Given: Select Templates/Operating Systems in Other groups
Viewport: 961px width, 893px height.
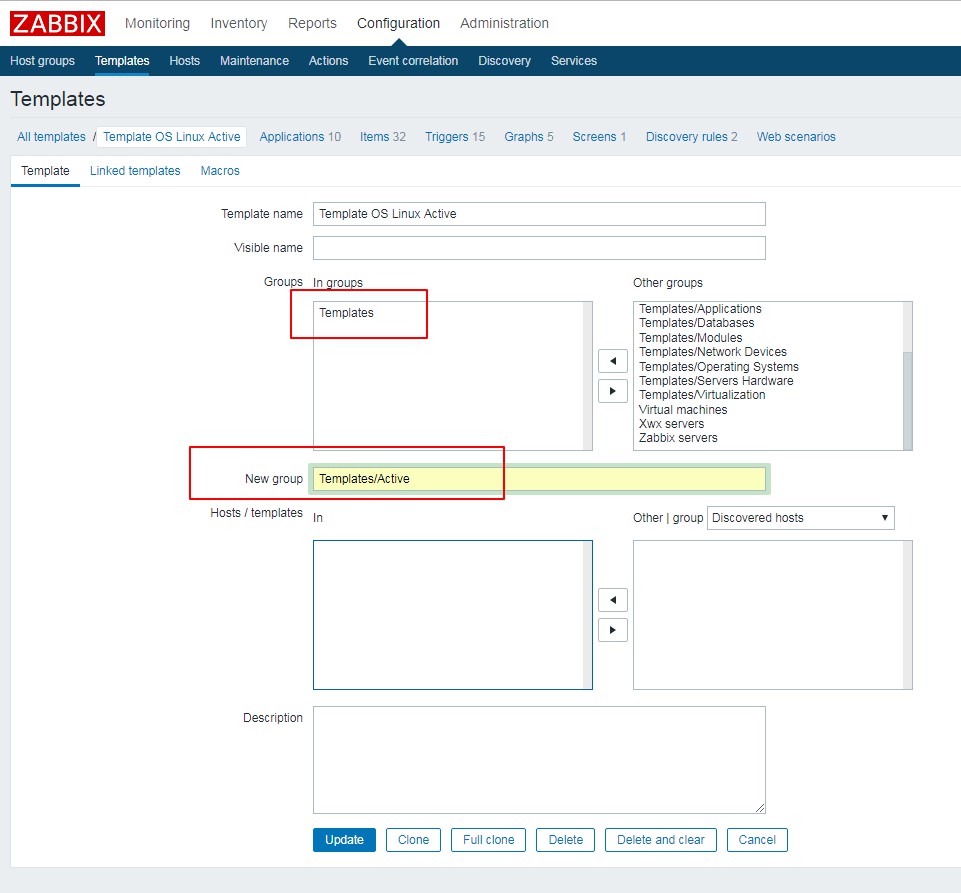Looking at the screenshot, I should [x=718, y=367].
